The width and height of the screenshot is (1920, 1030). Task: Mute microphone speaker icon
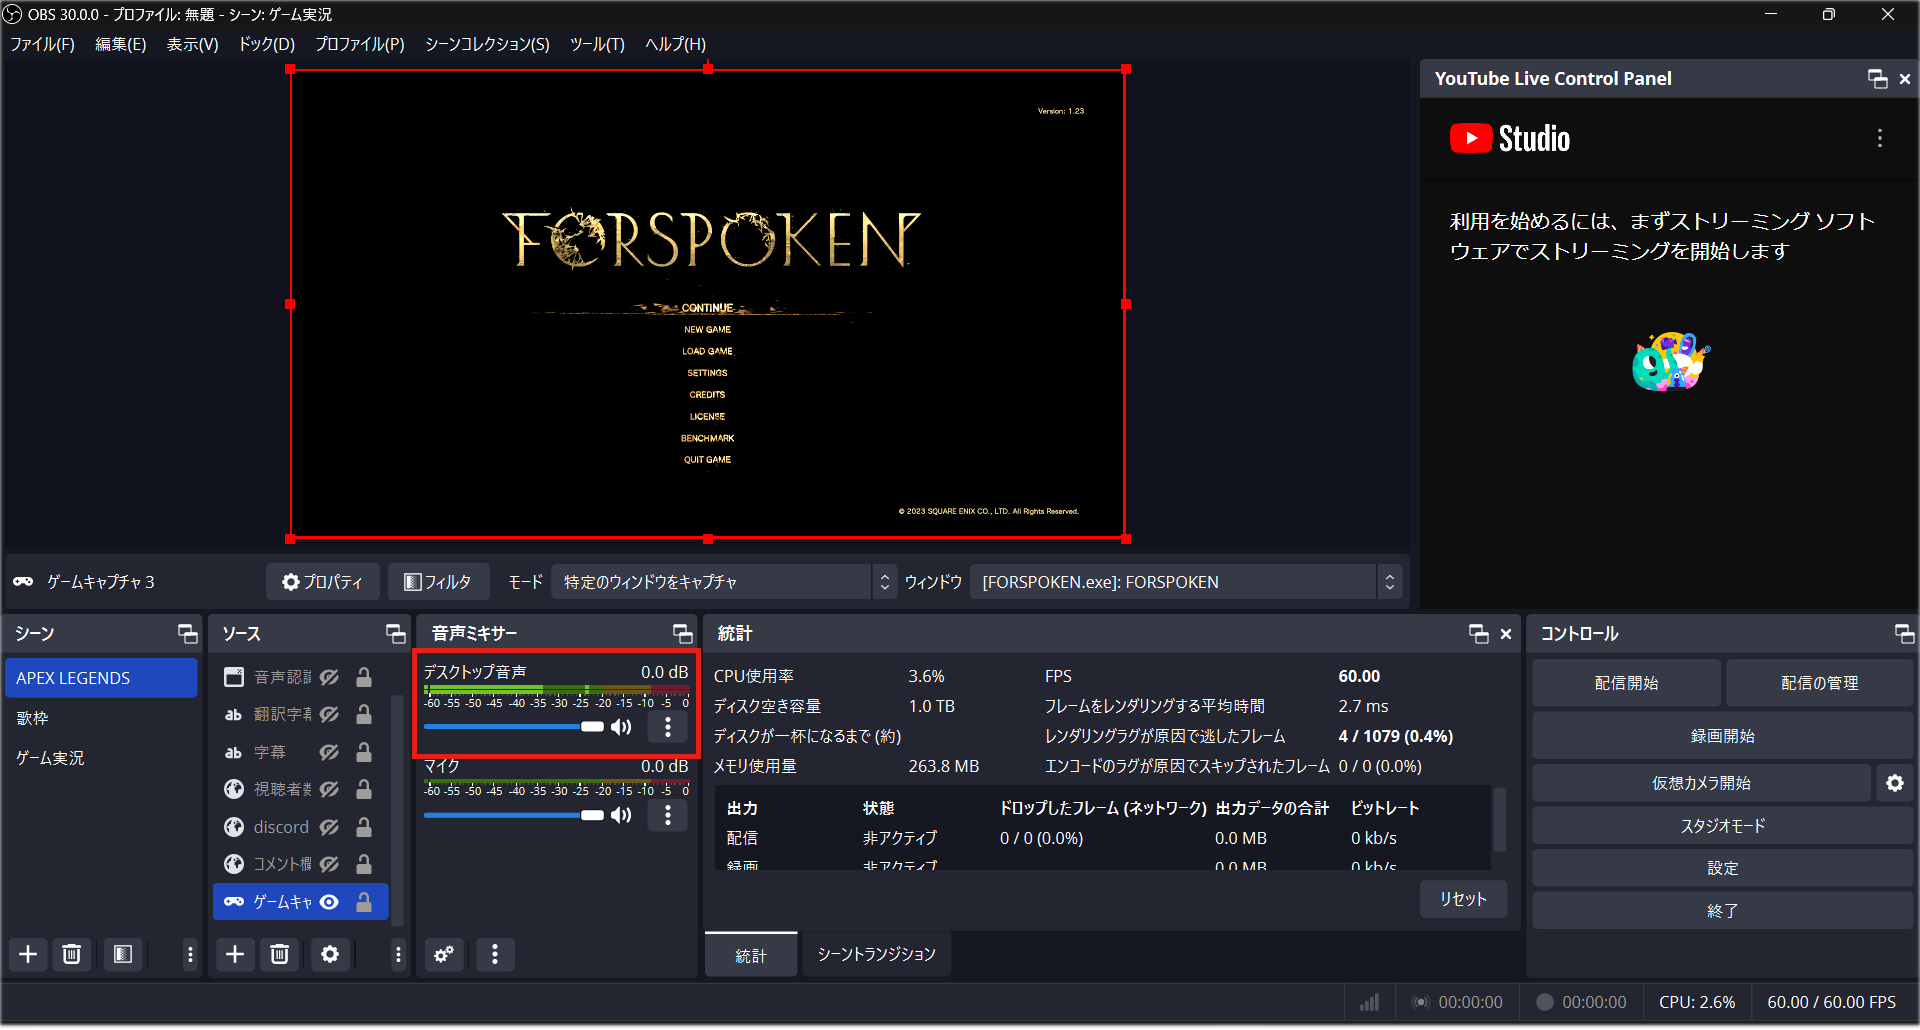(622, 816)
